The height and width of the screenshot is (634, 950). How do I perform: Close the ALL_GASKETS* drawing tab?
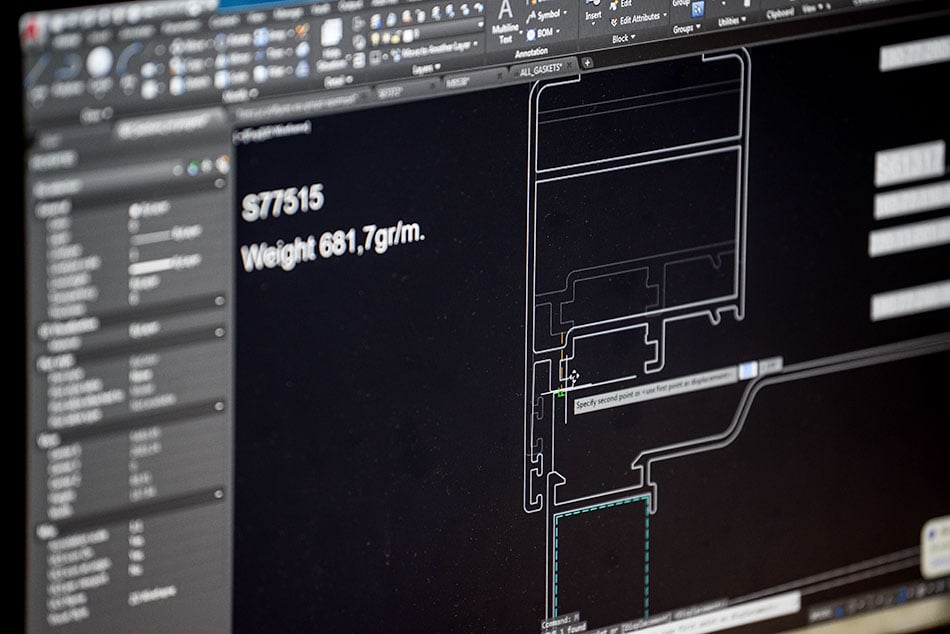(x=570, y=66)
